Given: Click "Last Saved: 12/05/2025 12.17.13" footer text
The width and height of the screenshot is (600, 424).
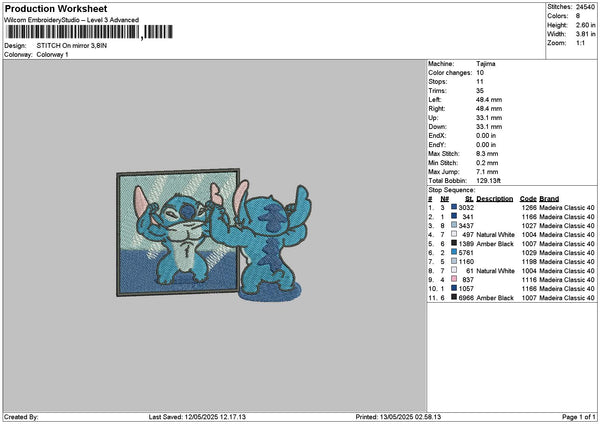Looking at the screenshot, I should 197,417.
